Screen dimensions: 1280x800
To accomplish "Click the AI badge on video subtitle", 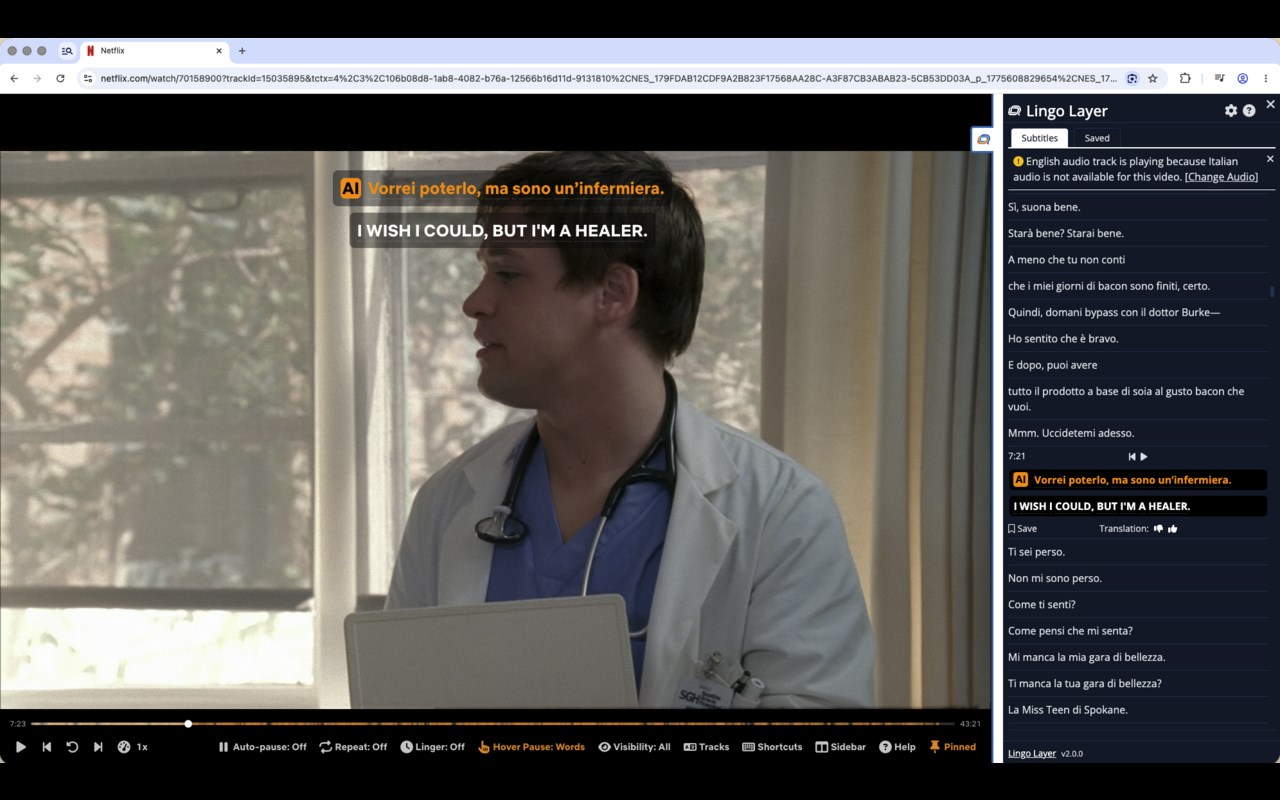I will click(x=350, y=188).
